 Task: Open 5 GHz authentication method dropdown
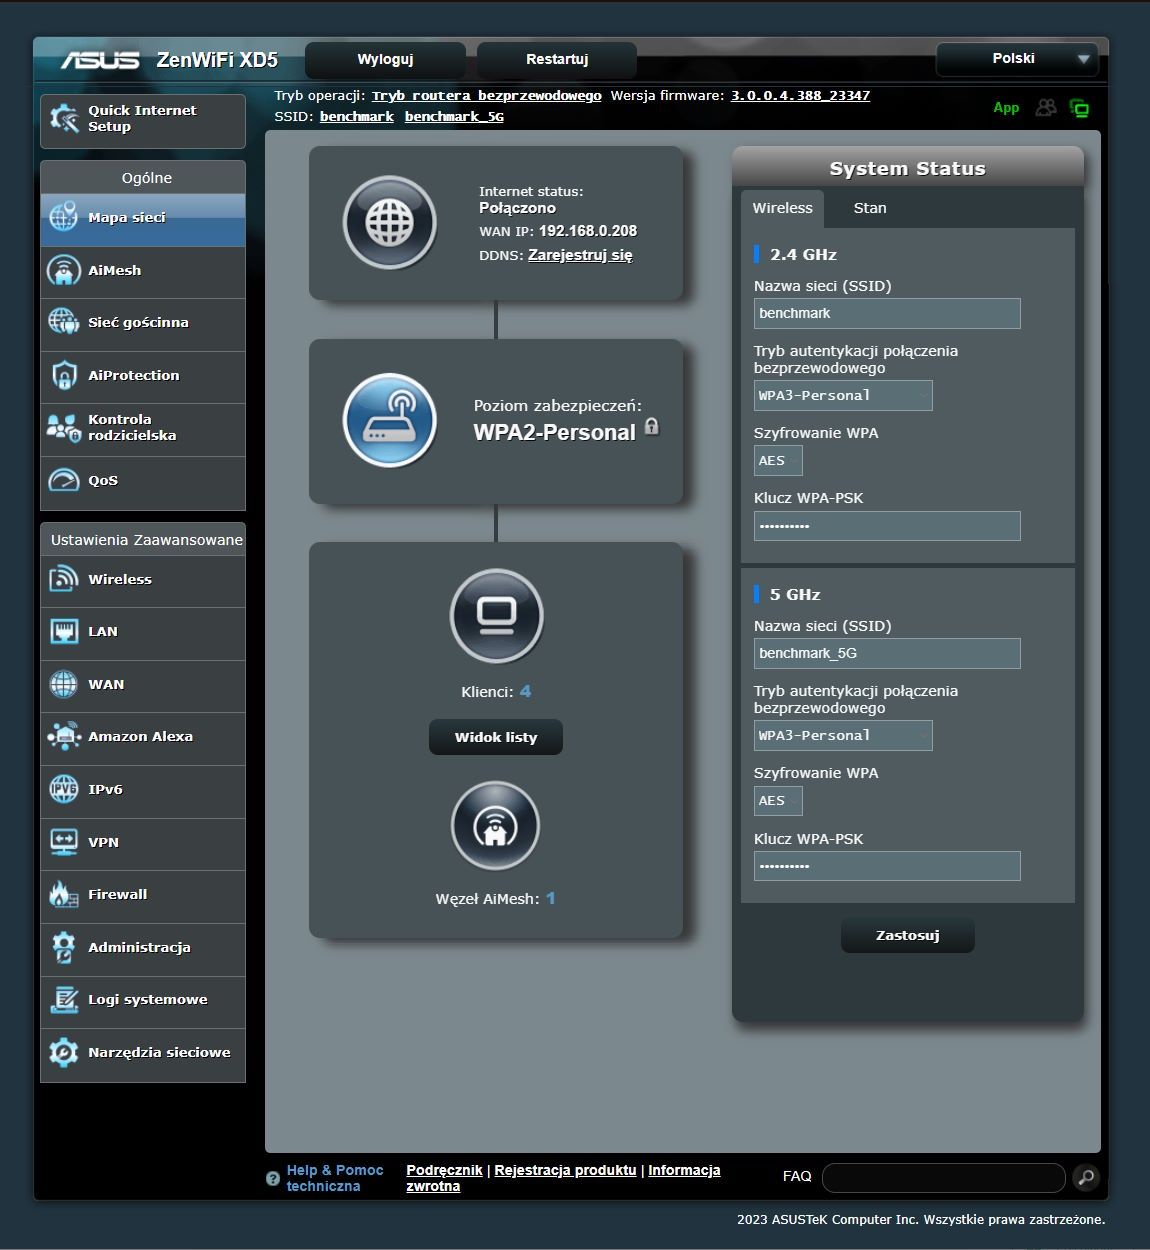(x=843, y=735)
